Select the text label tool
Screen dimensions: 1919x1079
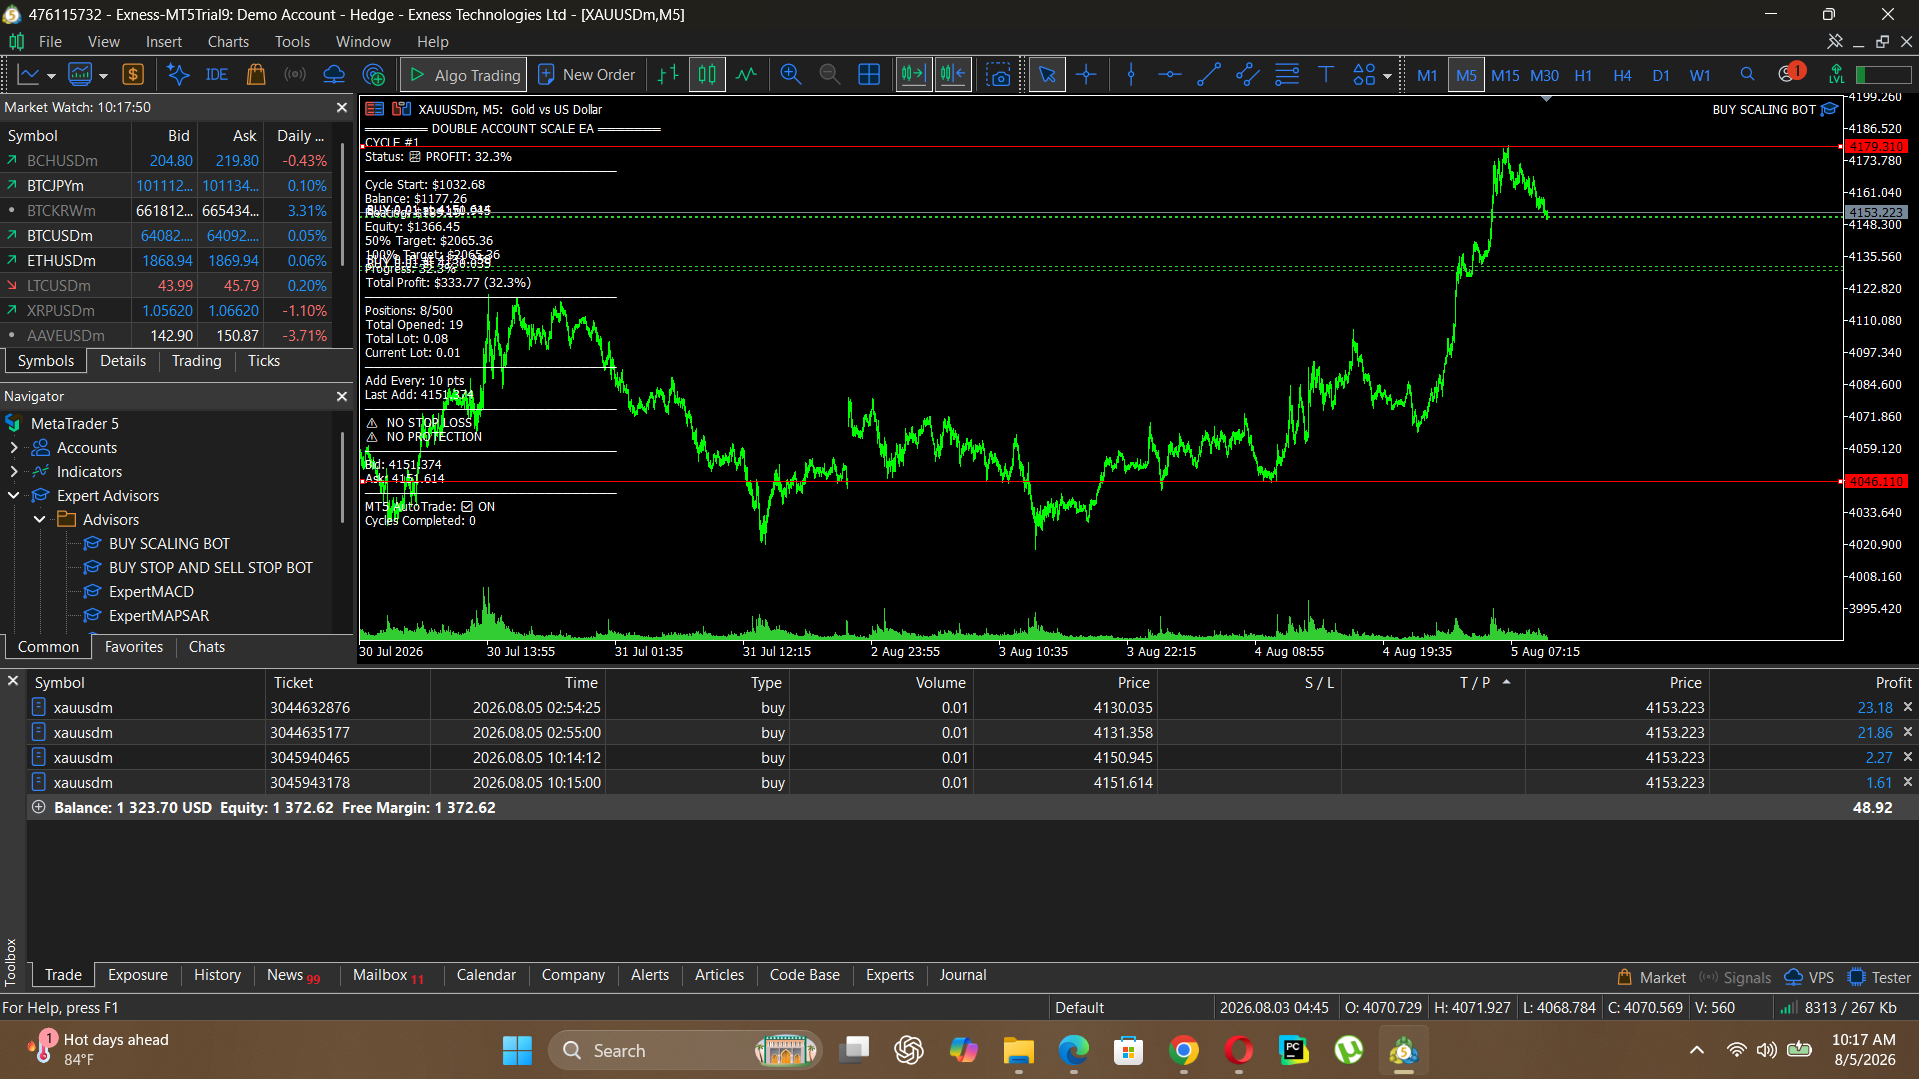(x=1326, y=75)
